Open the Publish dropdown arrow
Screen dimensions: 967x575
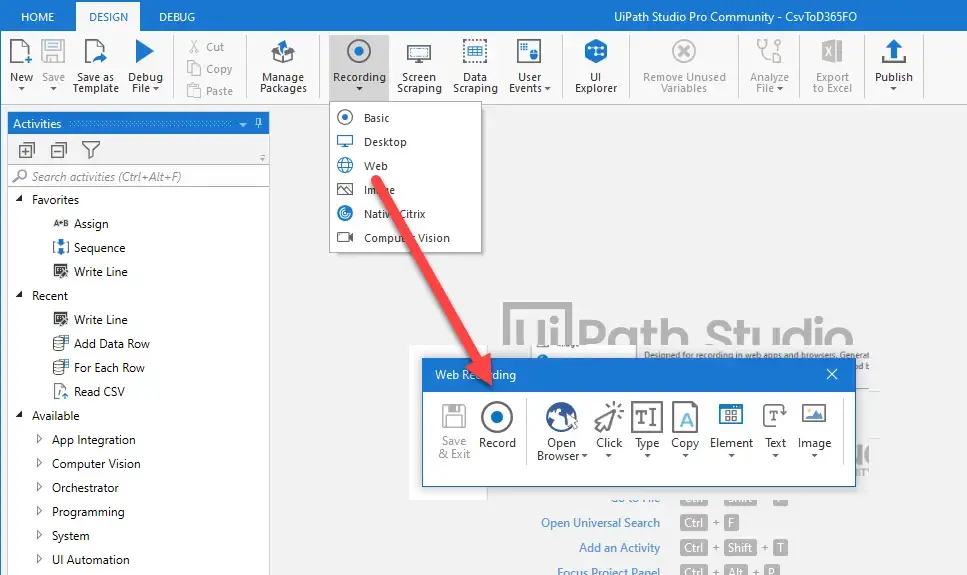[894, 89]
